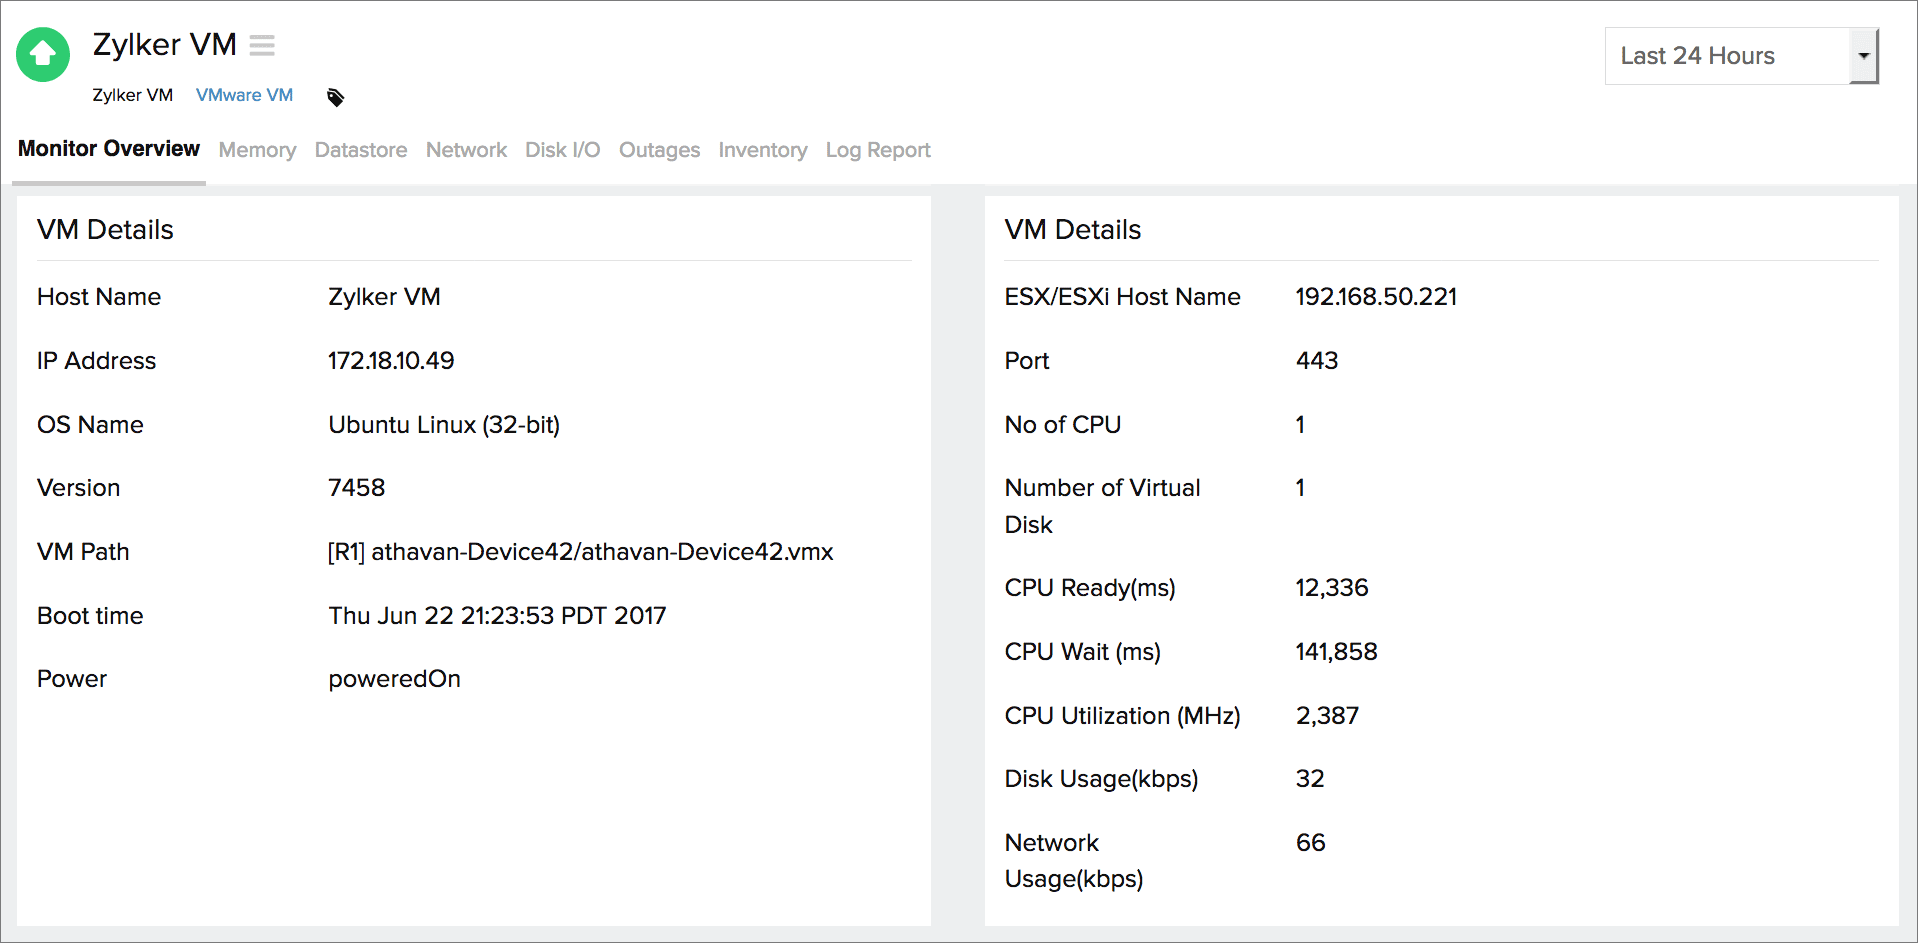Viewport: 1918px width, 943px height.
Task: Click the ESX/ESXi host IP 192.168.50.221
Action: point(1375,296)
